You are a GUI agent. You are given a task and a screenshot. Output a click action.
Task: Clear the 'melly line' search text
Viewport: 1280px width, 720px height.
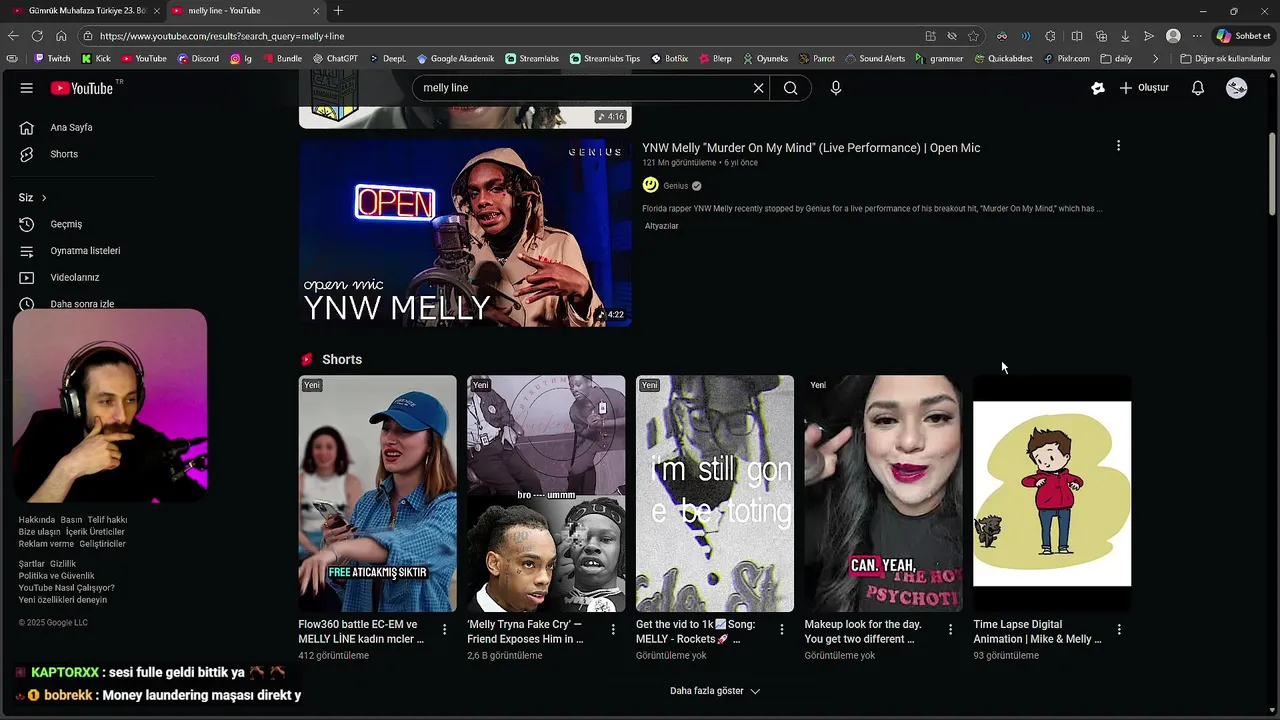(758, 88)
